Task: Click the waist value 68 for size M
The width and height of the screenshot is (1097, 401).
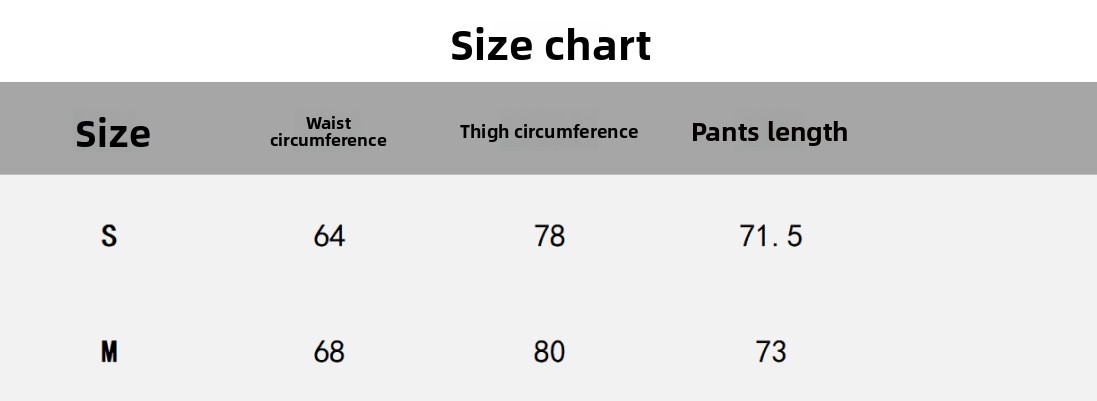Action: point(329,351)
